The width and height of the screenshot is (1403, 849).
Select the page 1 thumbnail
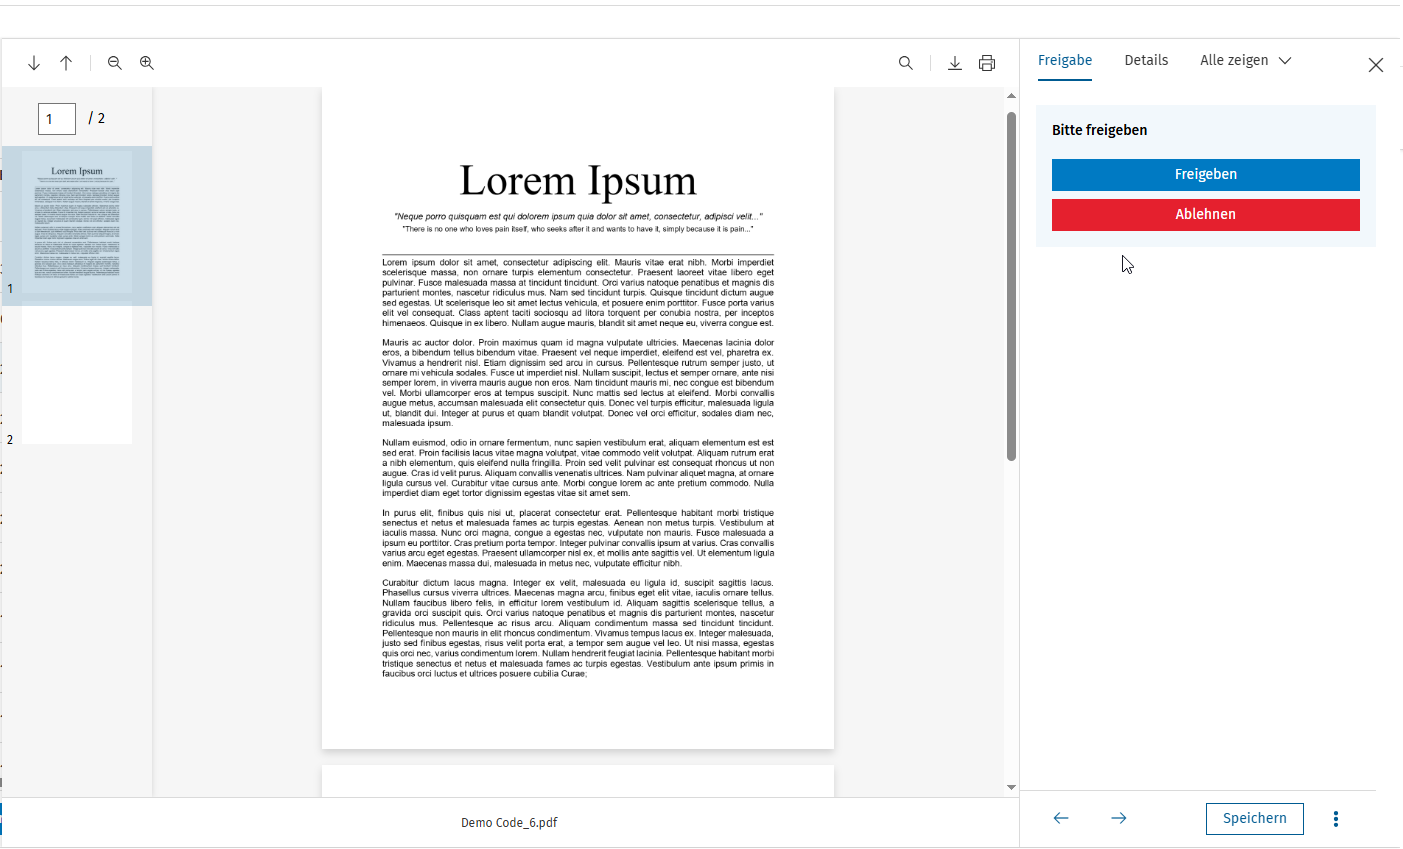(x=77, y=222)
